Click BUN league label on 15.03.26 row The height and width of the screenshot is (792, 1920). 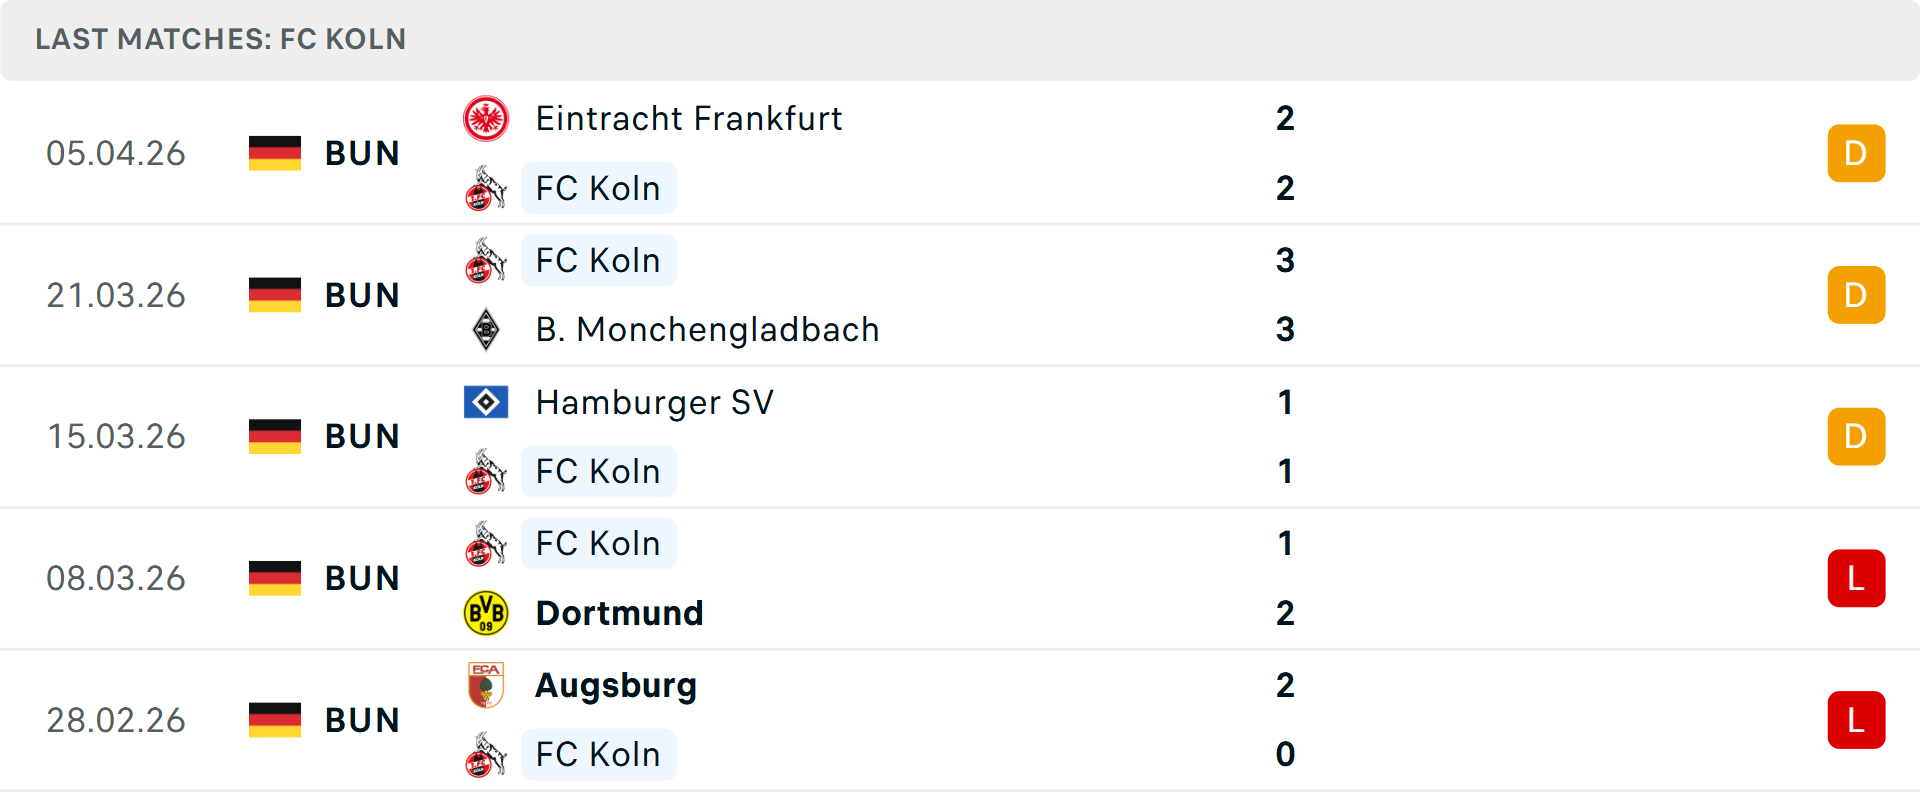click(362, 437)
